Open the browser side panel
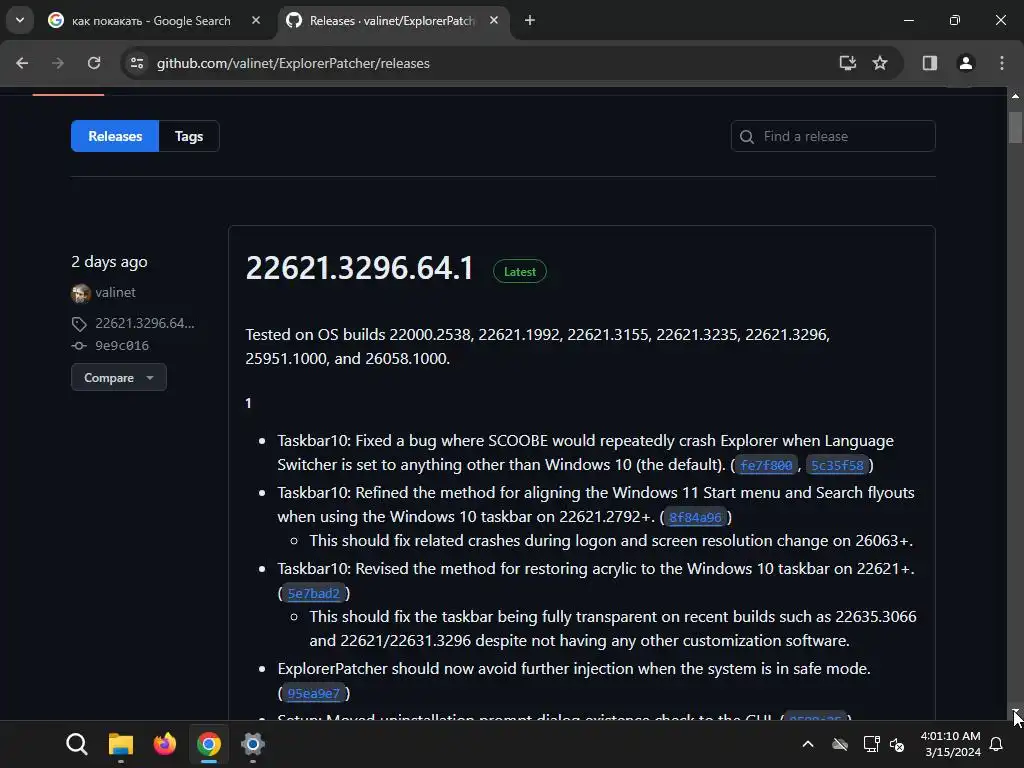Screen dimensions: 1024x768 pyautogui.click(x=930, y=63)
